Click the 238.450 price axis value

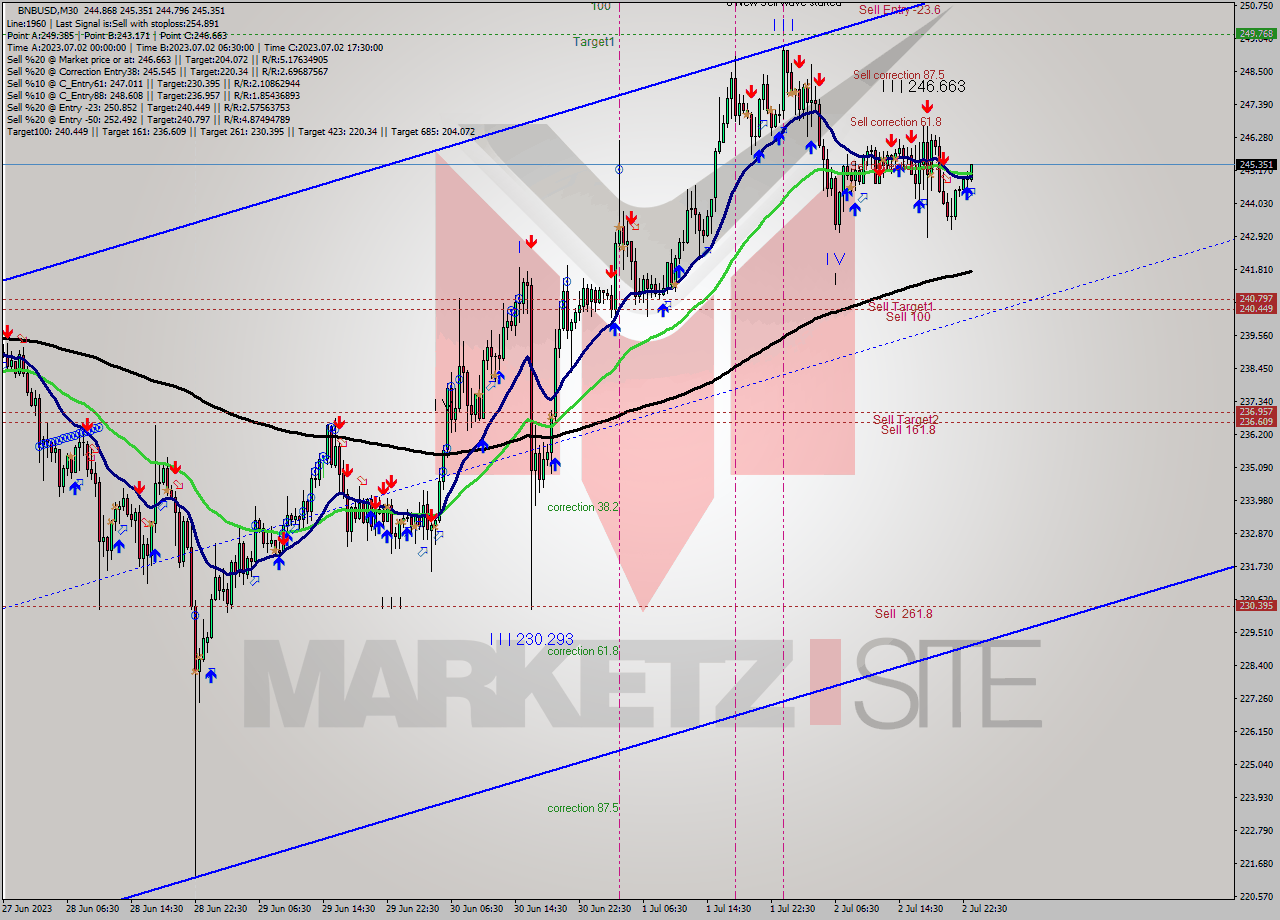pos(1256,369)
